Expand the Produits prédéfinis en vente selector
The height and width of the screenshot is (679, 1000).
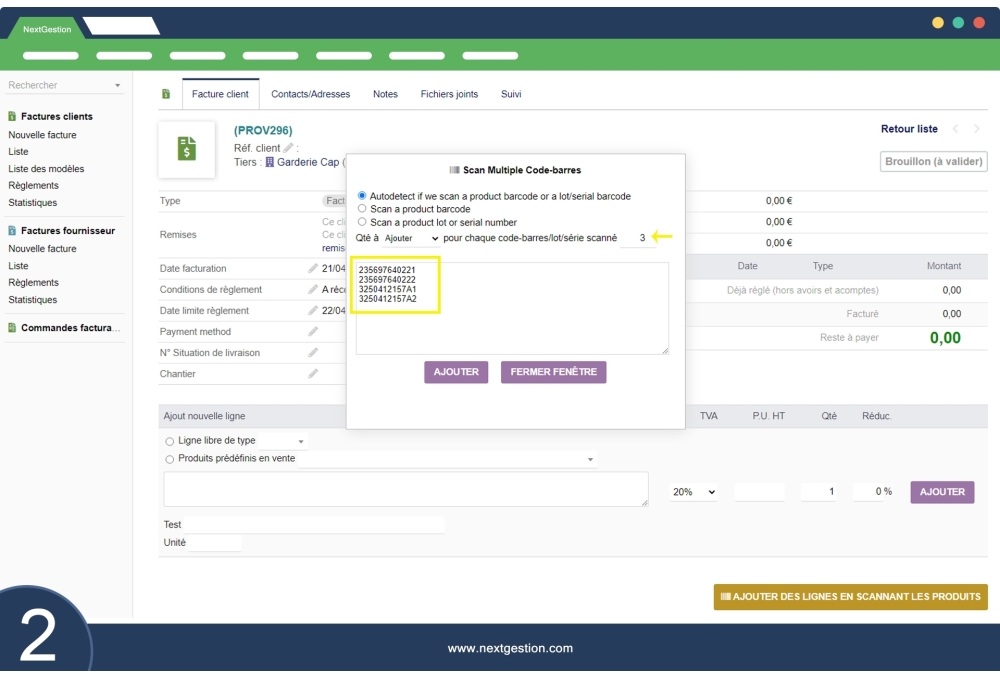click(447, 459)
